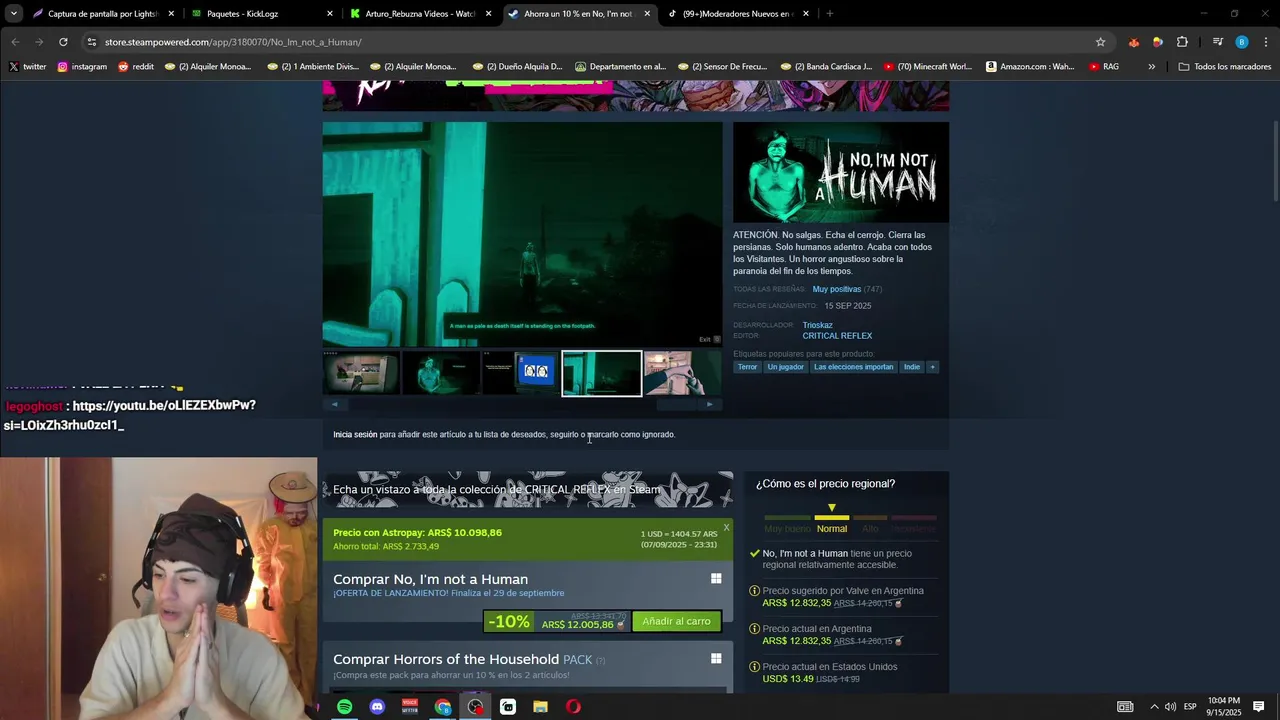This screenshot has width=1280, height=720.
Task: Open the Amazon bookmark
Action: [x=1030, y=67]
